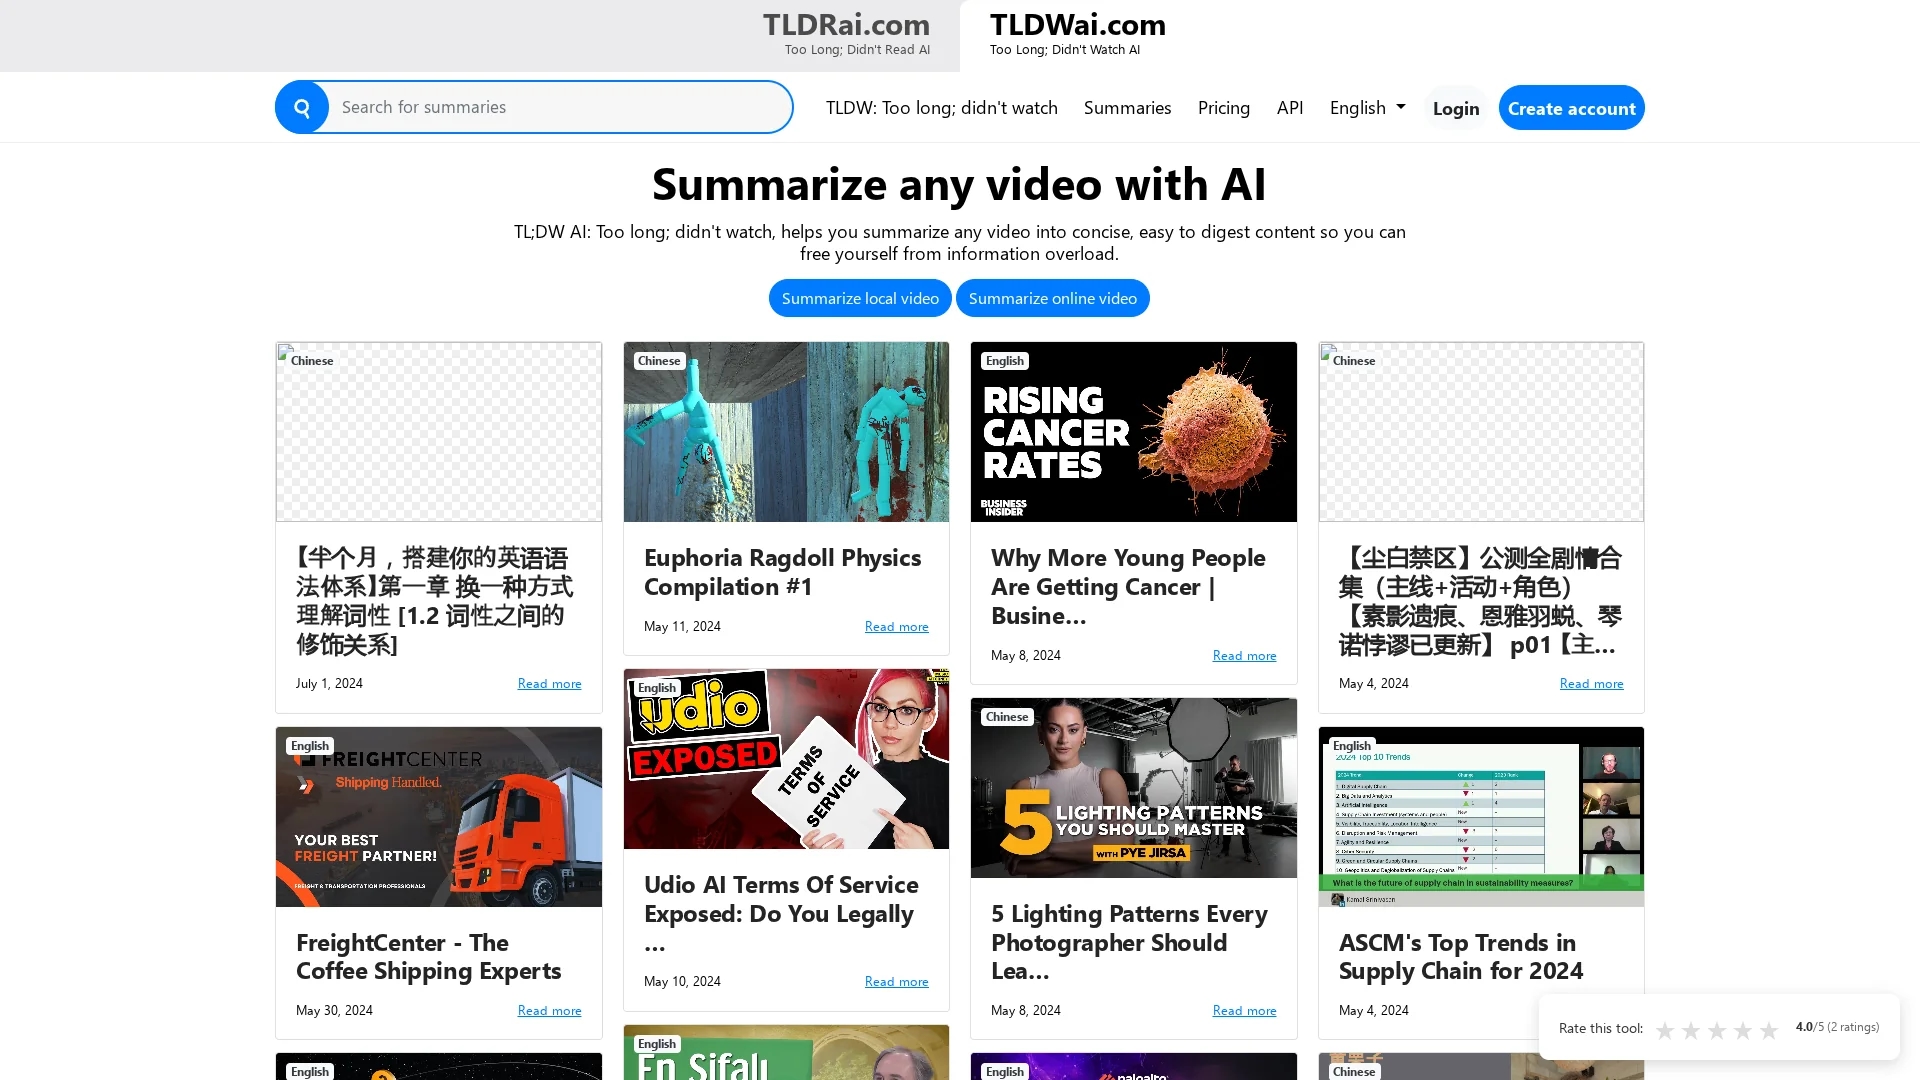Click English badge on Rising Cancer thumbnail
1920x1080 pixels.
coord(1005,361)
